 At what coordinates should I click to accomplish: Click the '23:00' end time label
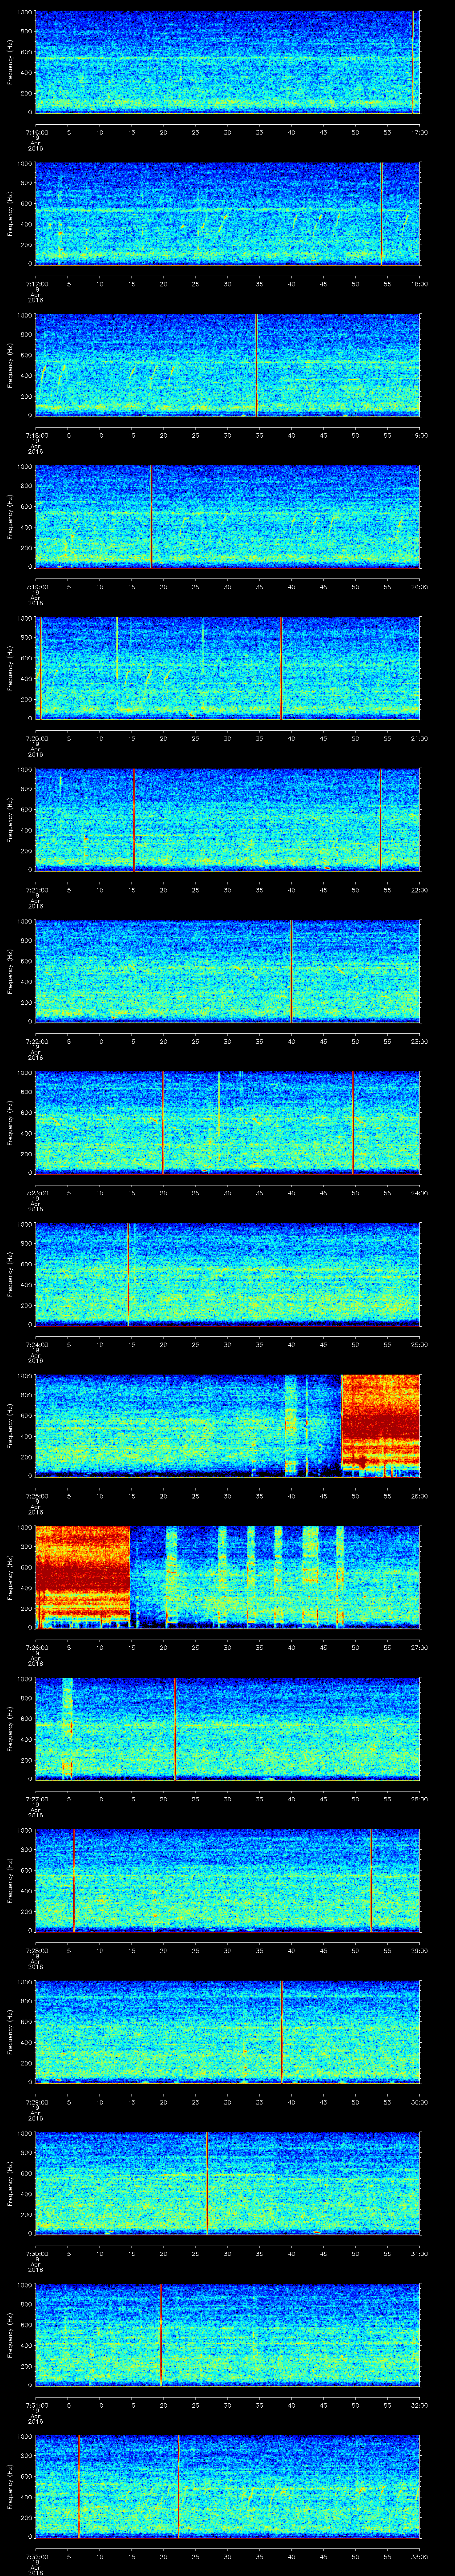[419, 1042]
